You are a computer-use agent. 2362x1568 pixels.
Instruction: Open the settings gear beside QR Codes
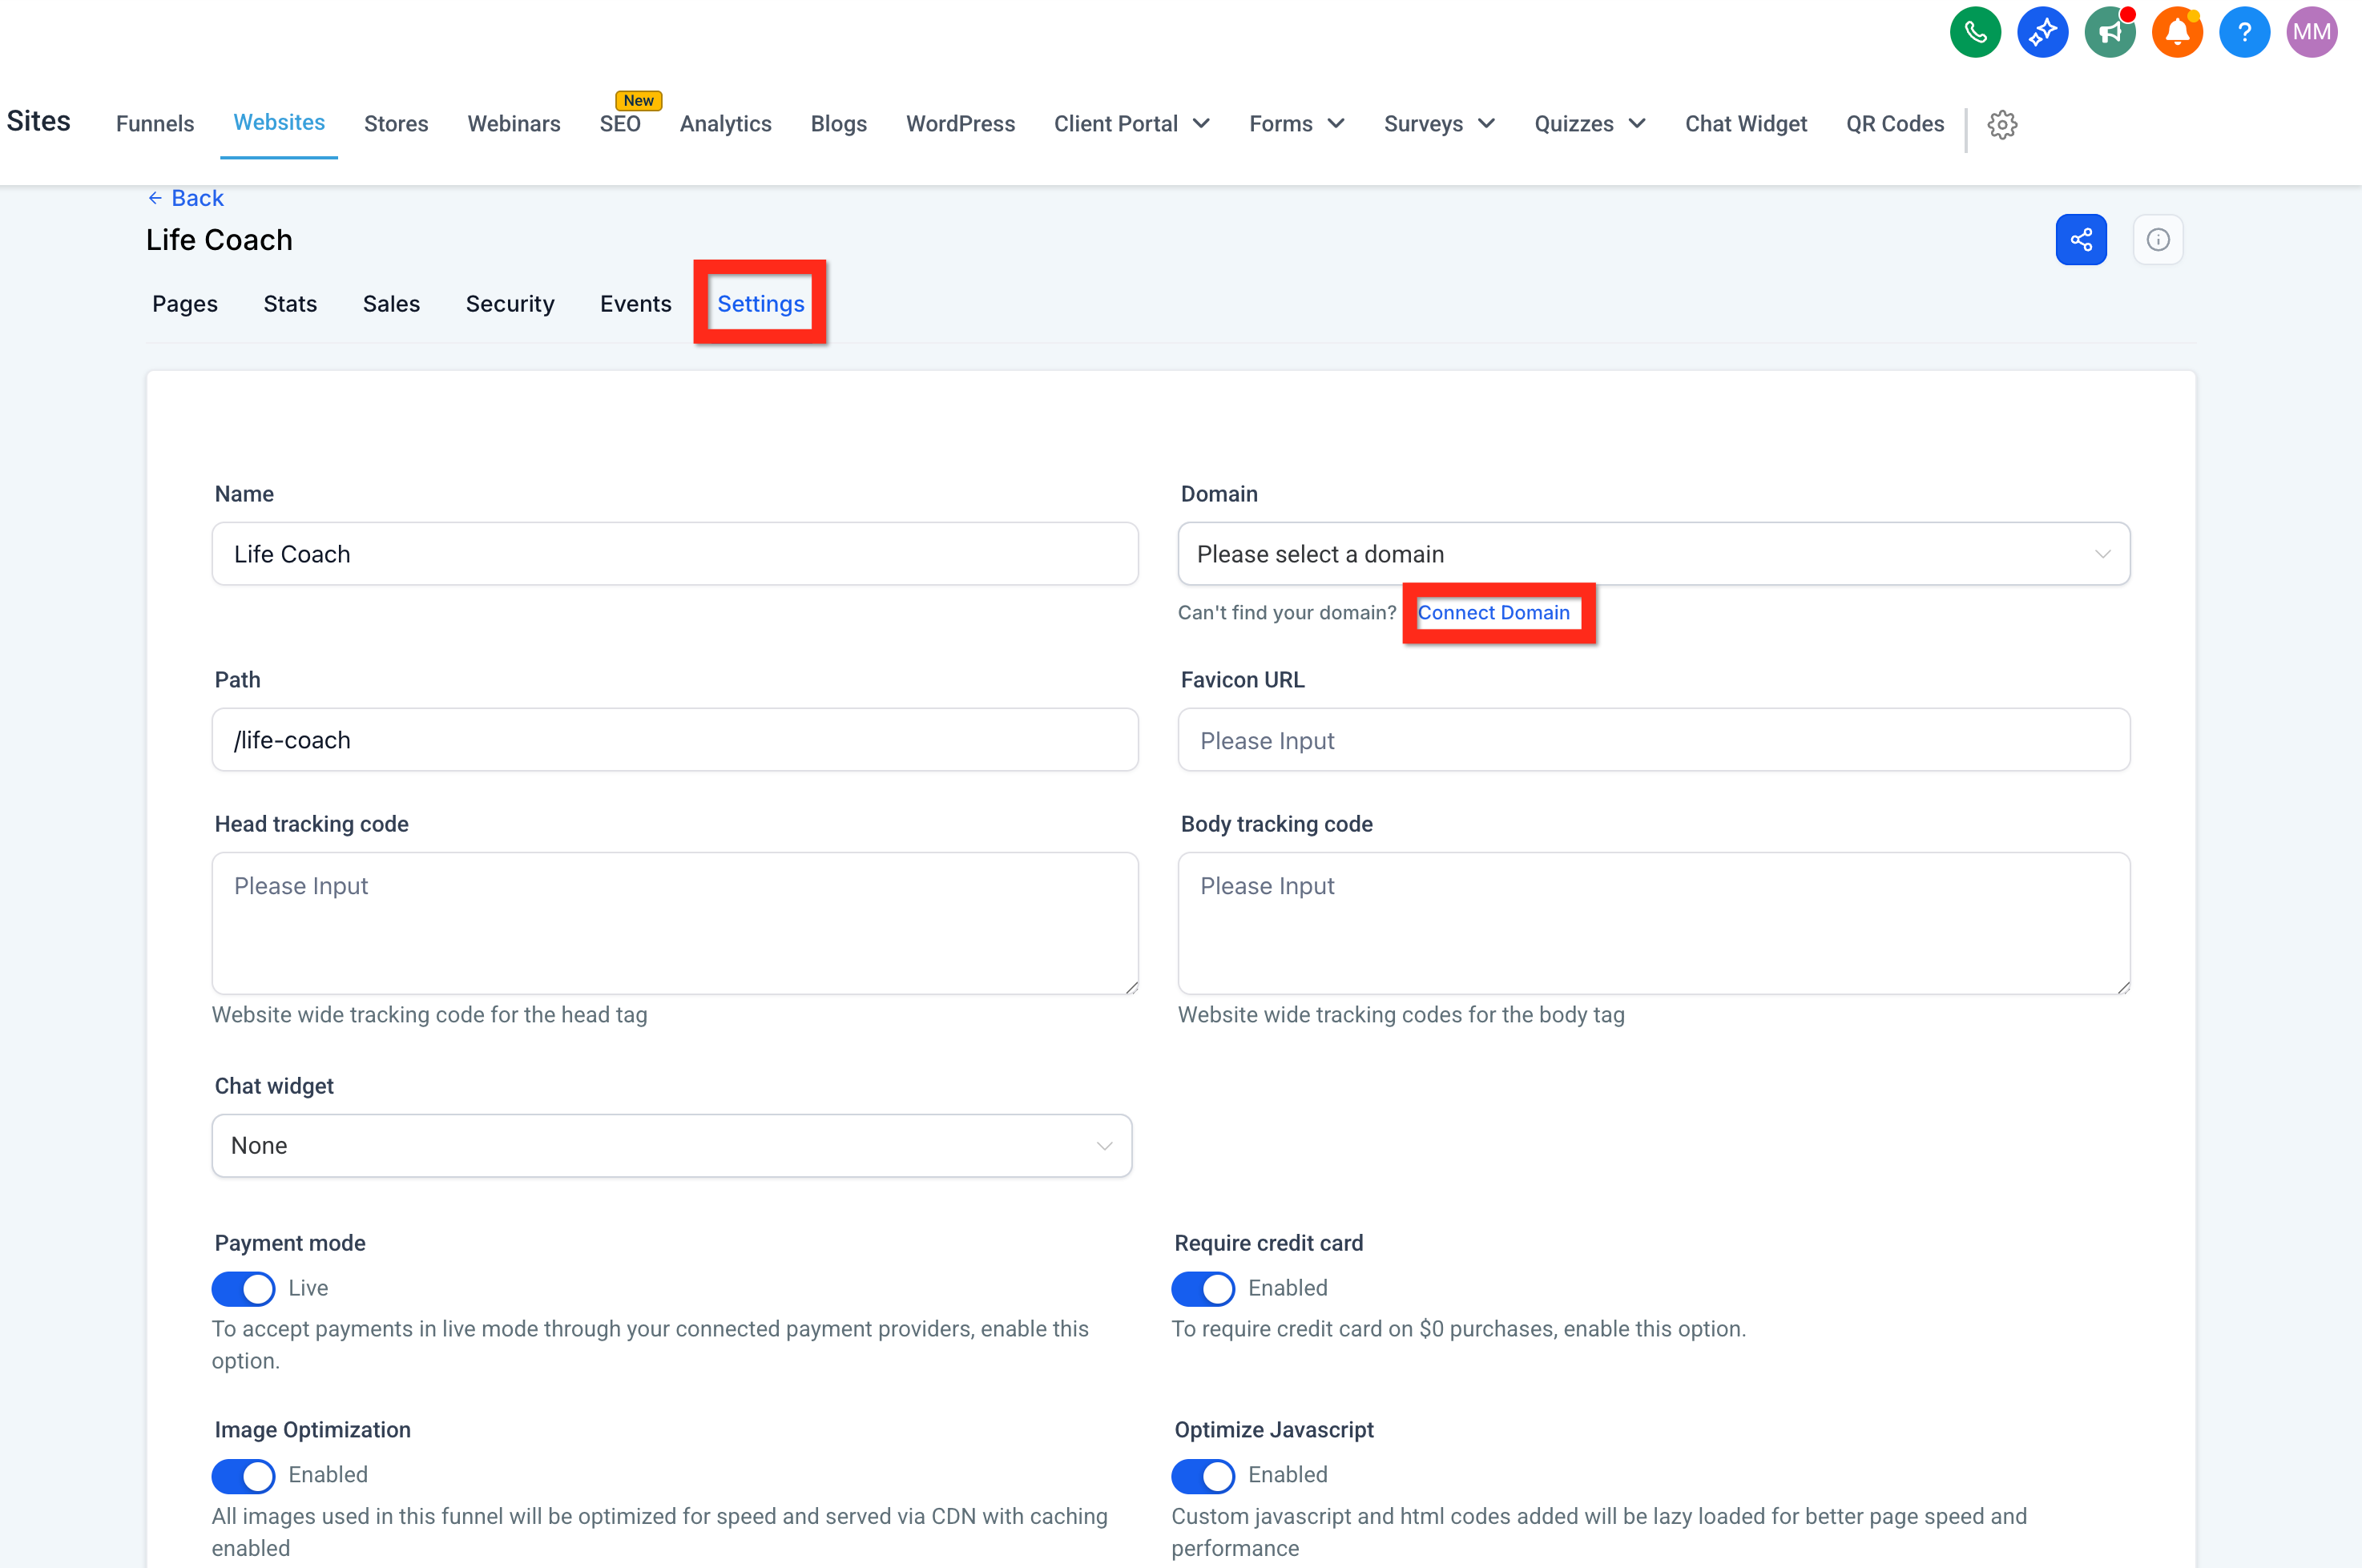[x=2002, y=124]
